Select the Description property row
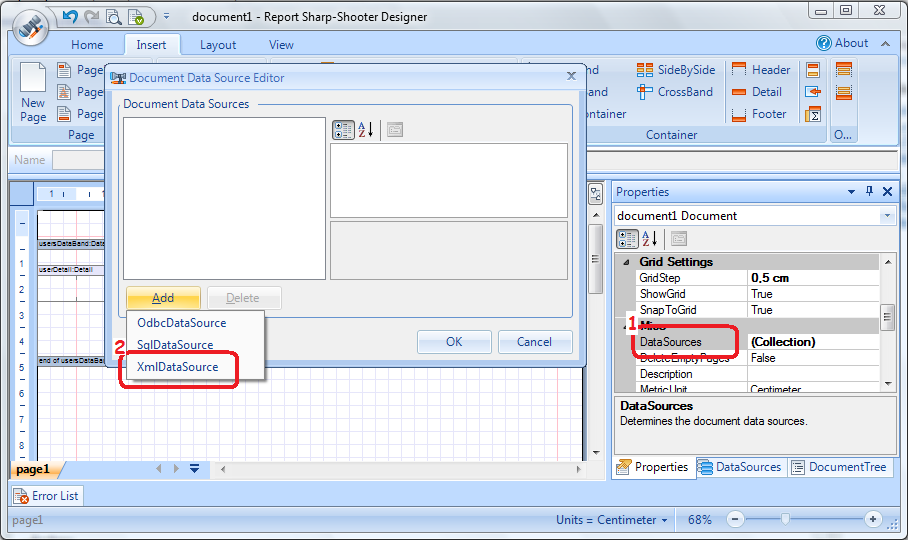908x540 pixels. pyautogui.click(x=757, y=374)
